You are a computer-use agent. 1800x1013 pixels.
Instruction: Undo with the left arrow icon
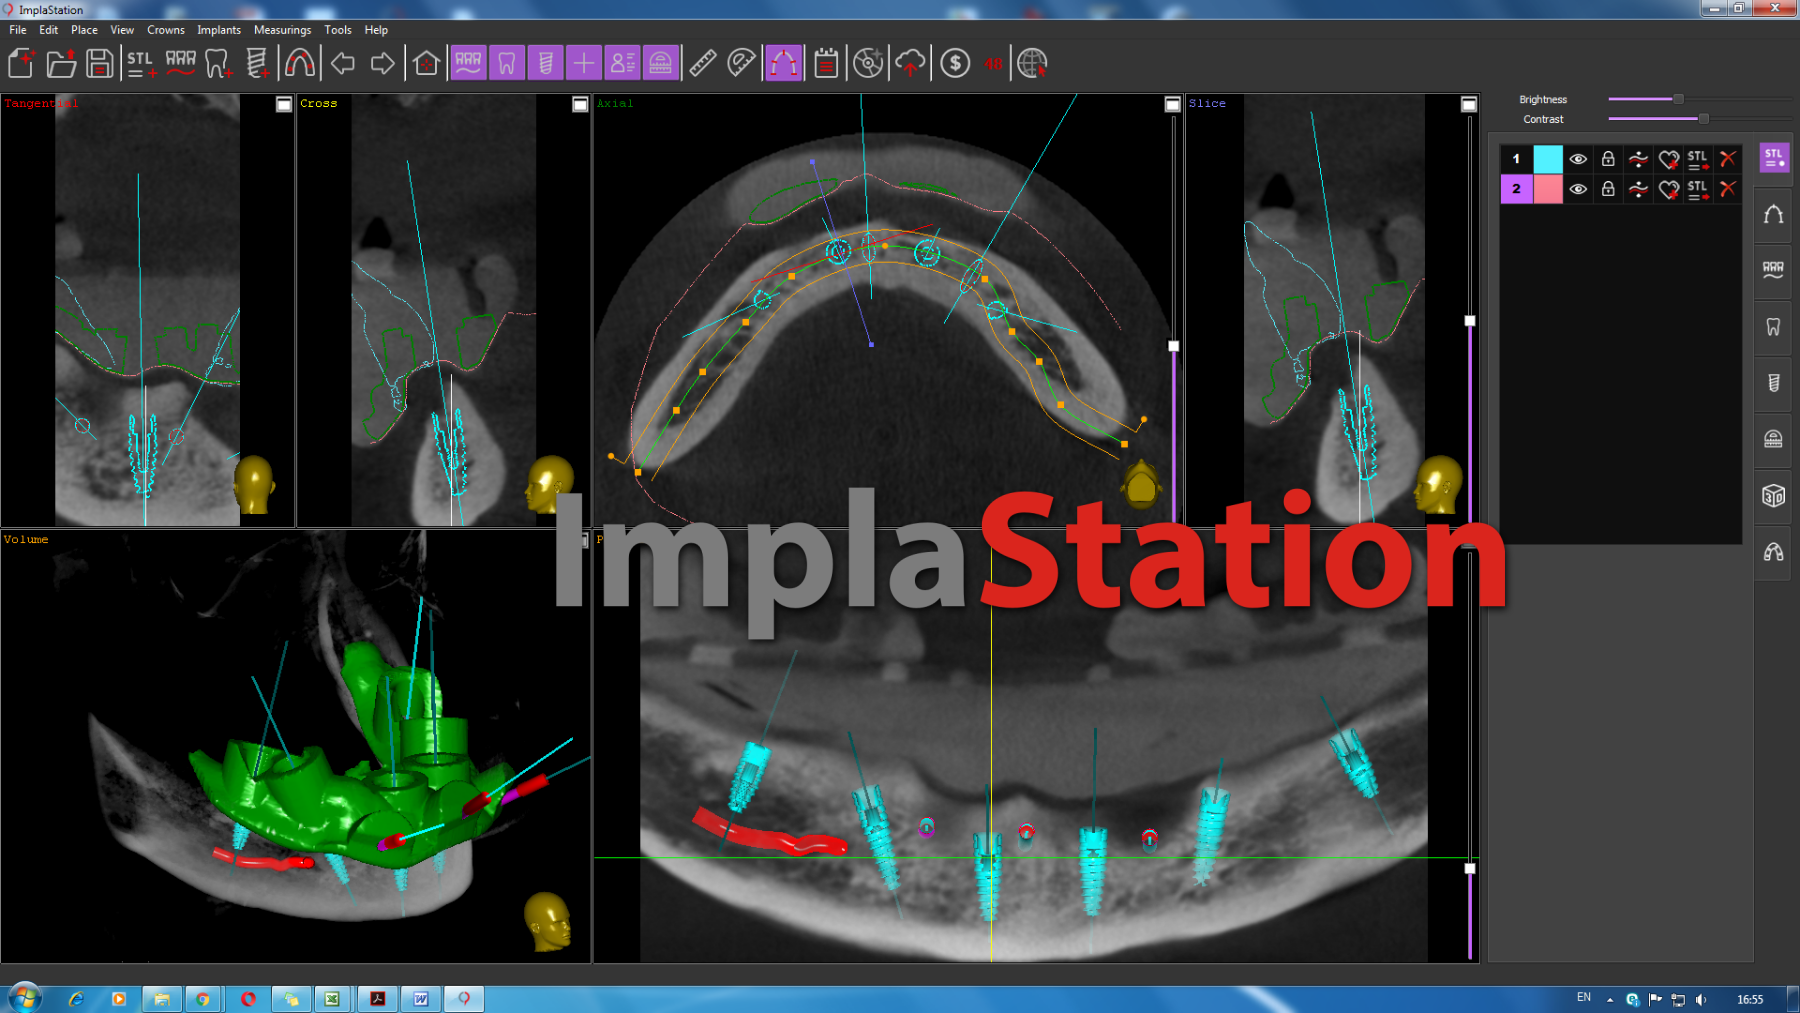click(x=343, y=63)
